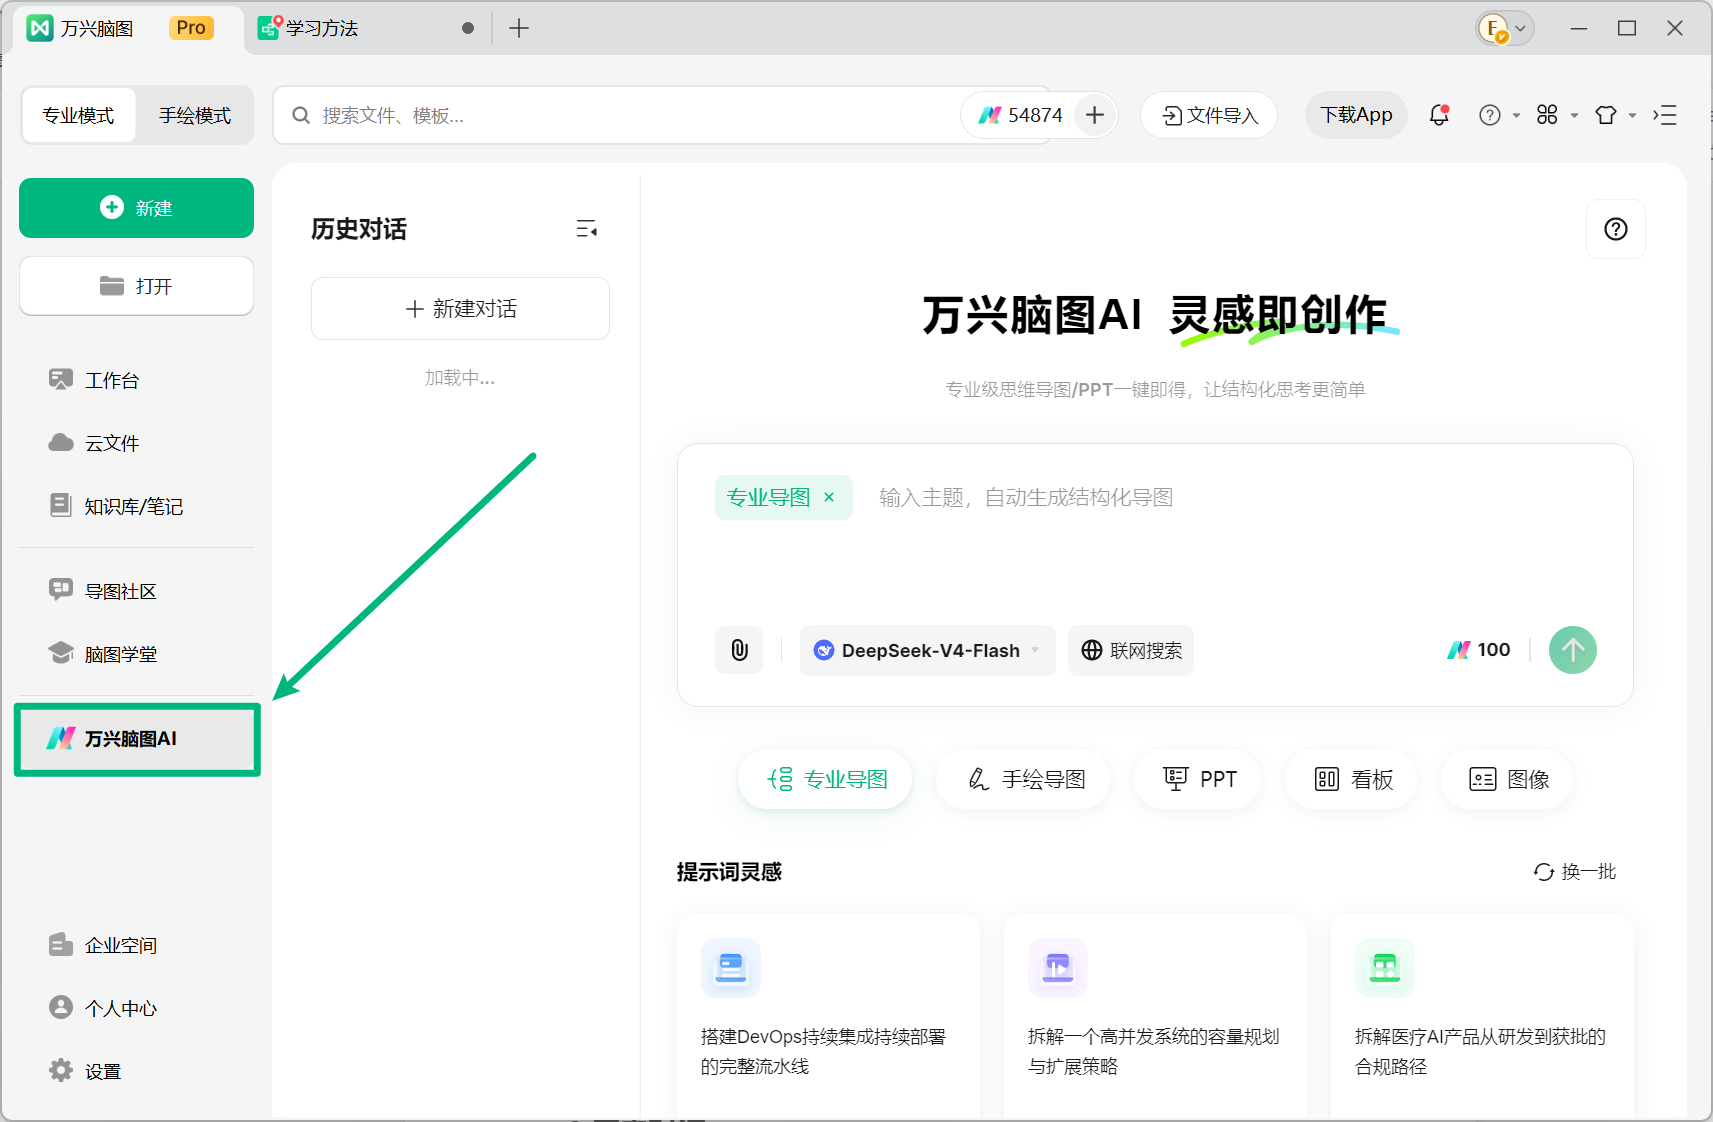This screenshot has height=1122, width=1713.
Task: Open 企业空间 enterprise space
Action: pos(136,945)
